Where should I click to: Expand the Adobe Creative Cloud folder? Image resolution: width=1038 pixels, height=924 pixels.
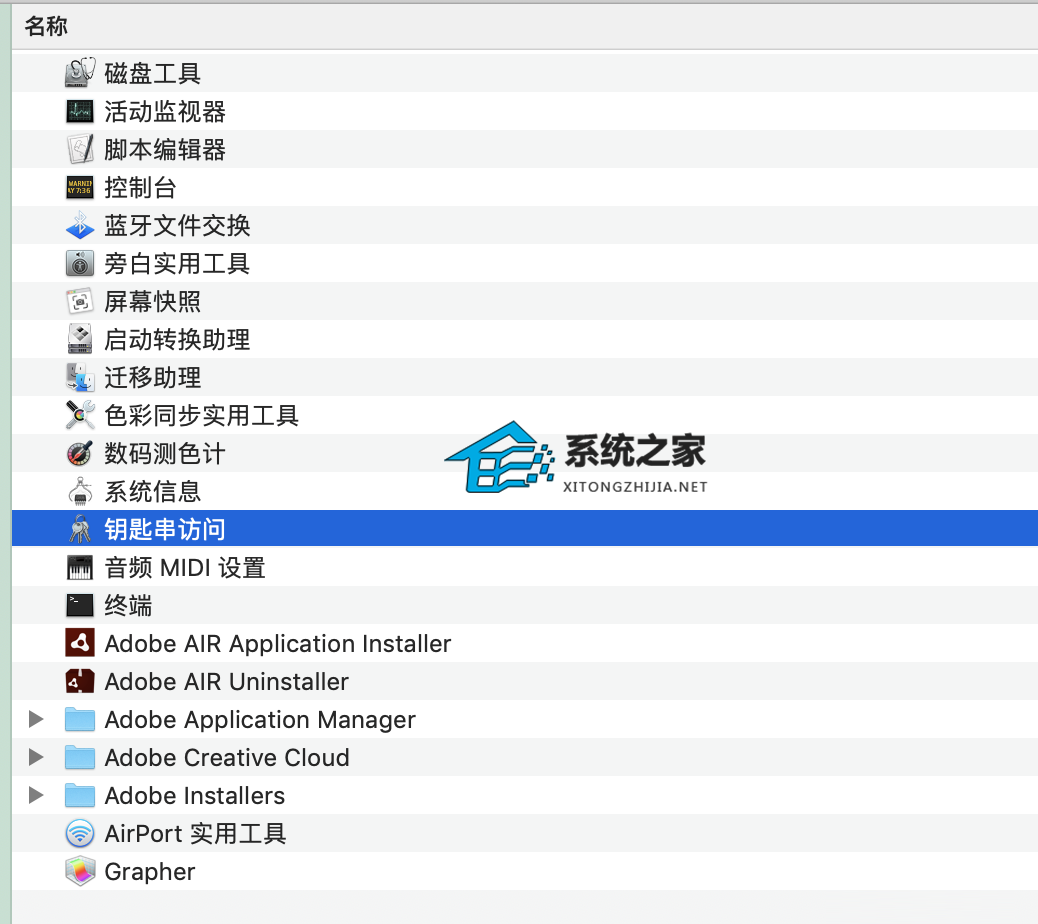[37, 757]
